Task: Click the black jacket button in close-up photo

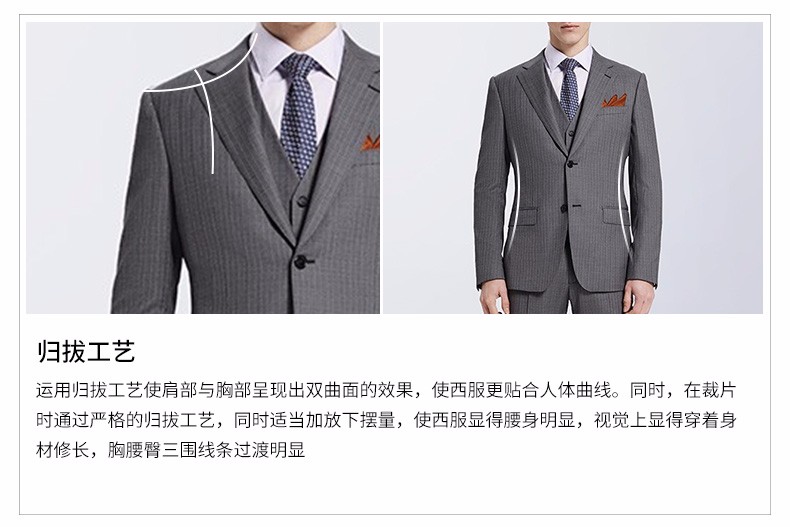Action: pos(301,262)
